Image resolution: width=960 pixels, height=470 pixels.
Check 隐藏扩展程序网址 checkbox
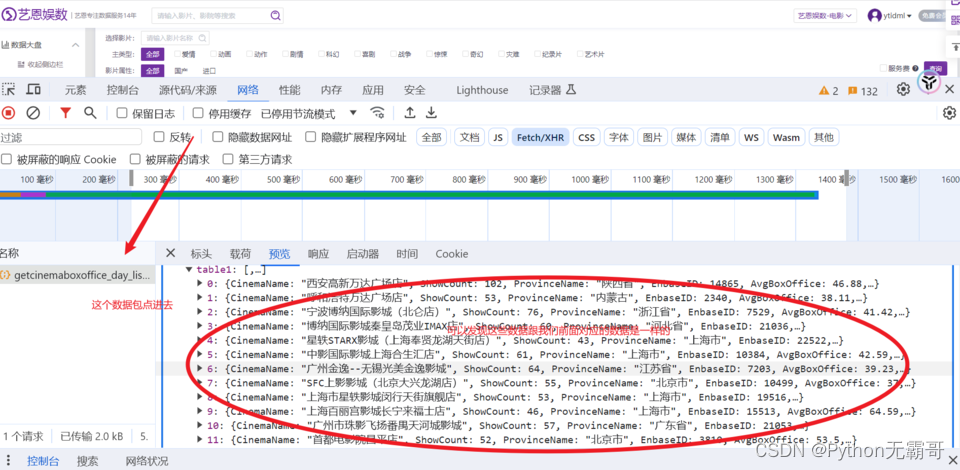point(310,137)
